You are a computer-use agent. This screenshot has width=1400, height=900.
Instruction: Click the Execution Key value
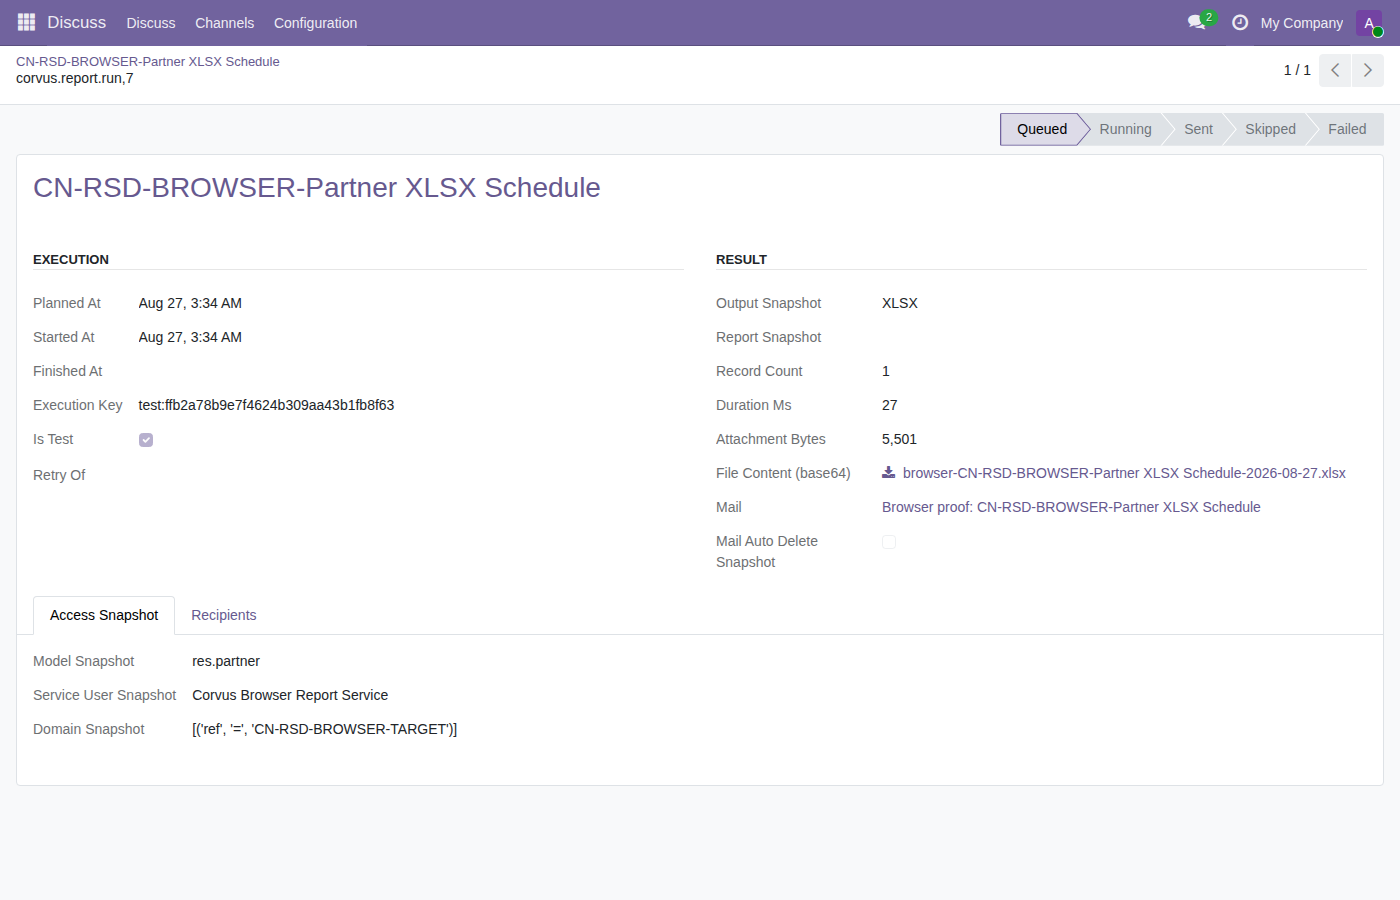pos(266,405)
